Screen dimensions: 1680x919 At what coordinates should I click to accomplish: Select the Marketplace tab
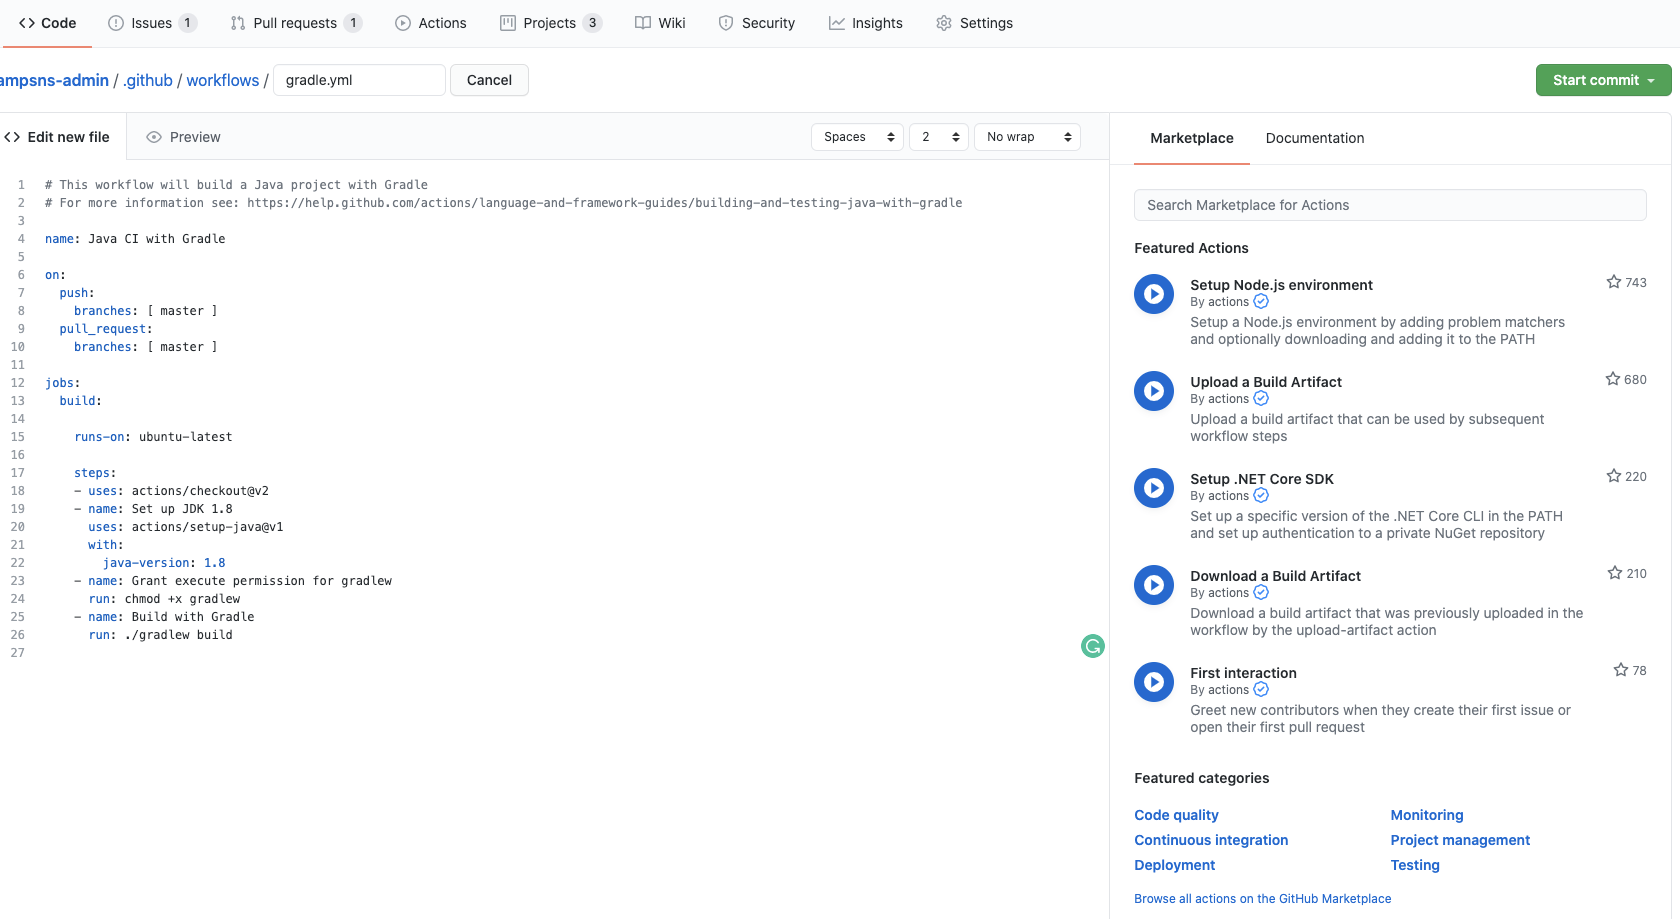[1192, 138]
